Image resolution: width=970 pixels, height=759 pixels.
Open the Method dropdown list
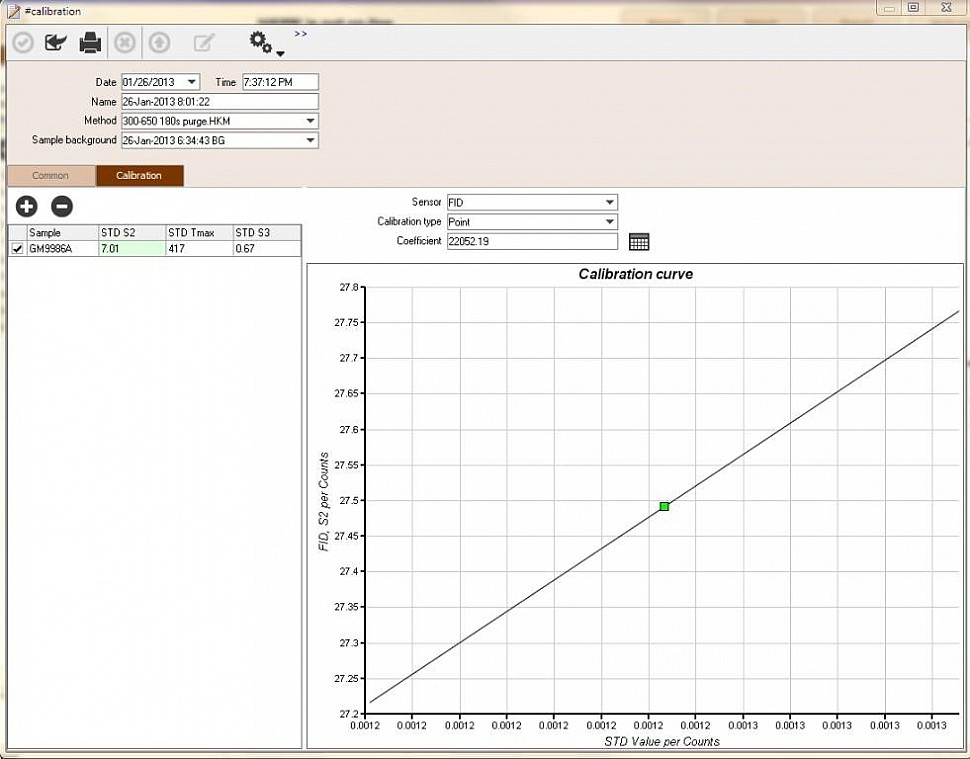point(311,121)
